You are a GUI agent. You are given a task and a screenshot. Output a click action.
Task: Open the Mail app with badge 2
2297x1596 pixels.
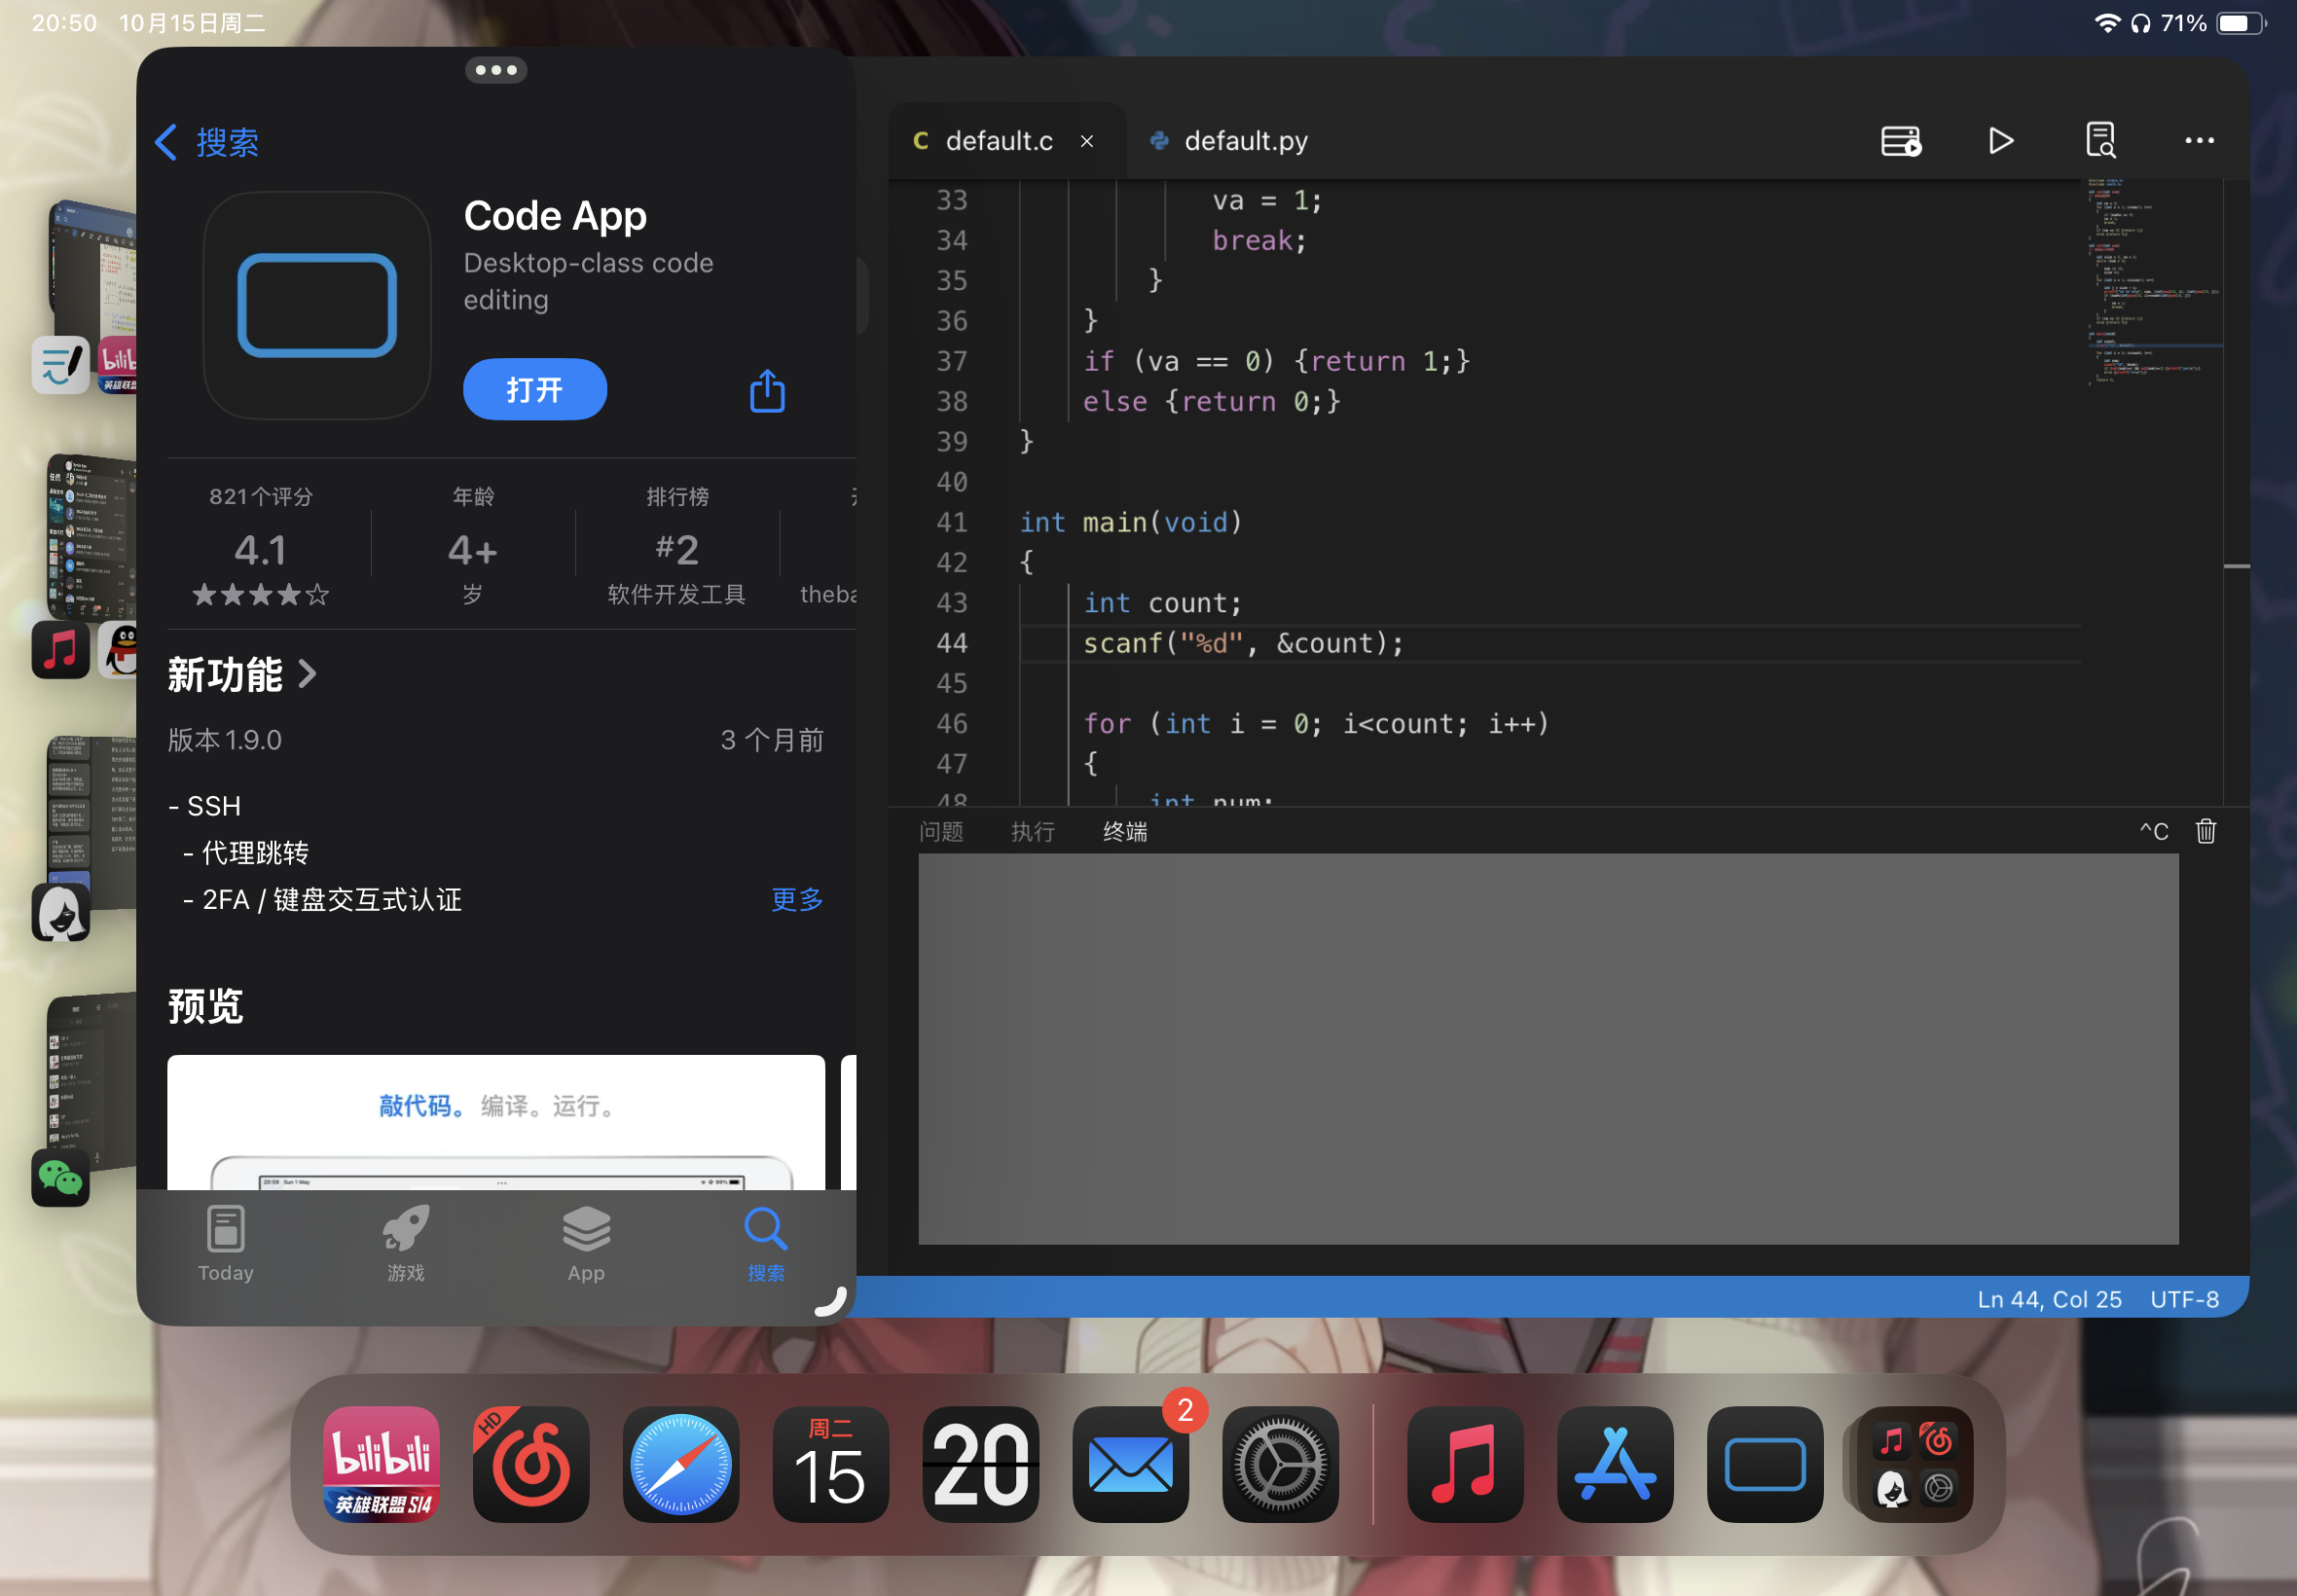coord(1130,1464)
